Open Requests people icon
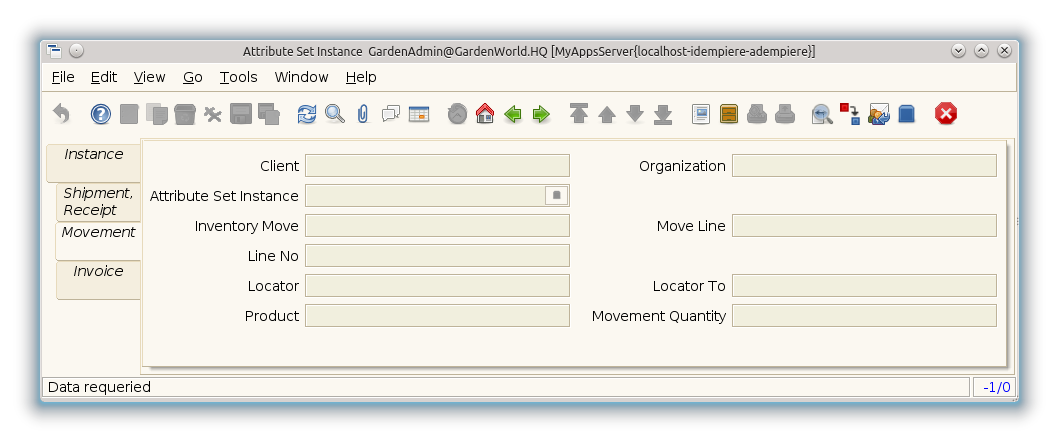The image size is (1059, 442). pos(879,114)
